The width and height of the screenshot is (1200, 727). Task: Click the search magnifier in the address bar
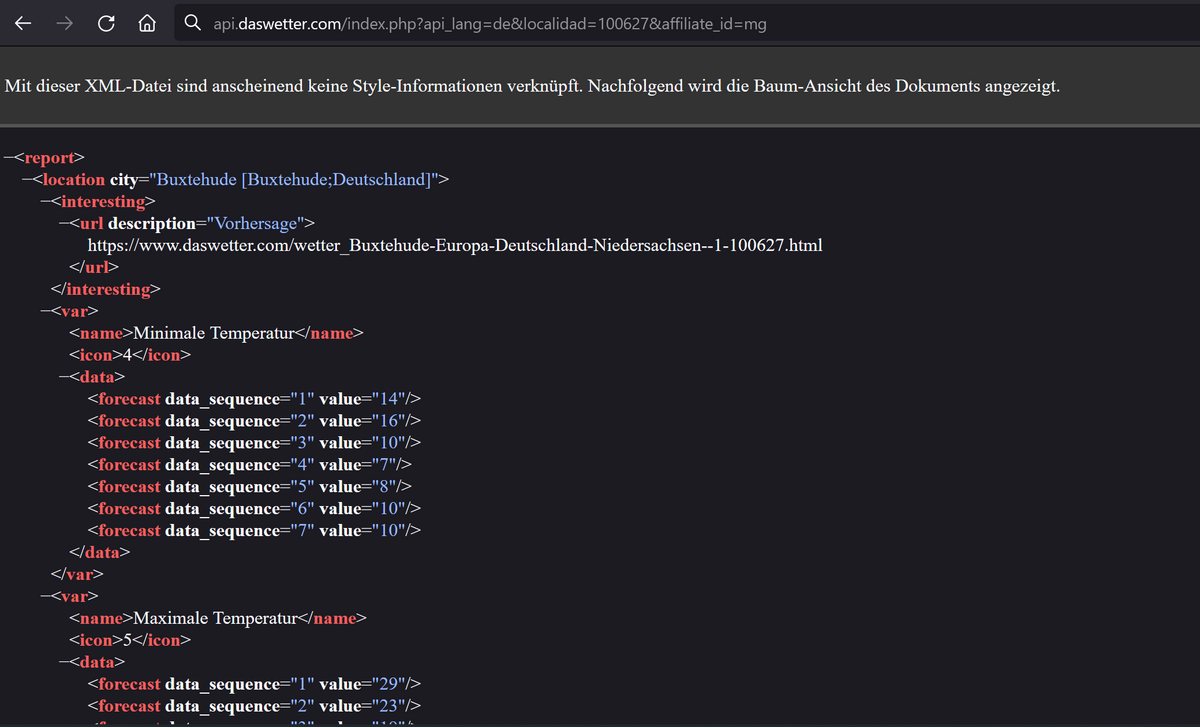[193, 24]
